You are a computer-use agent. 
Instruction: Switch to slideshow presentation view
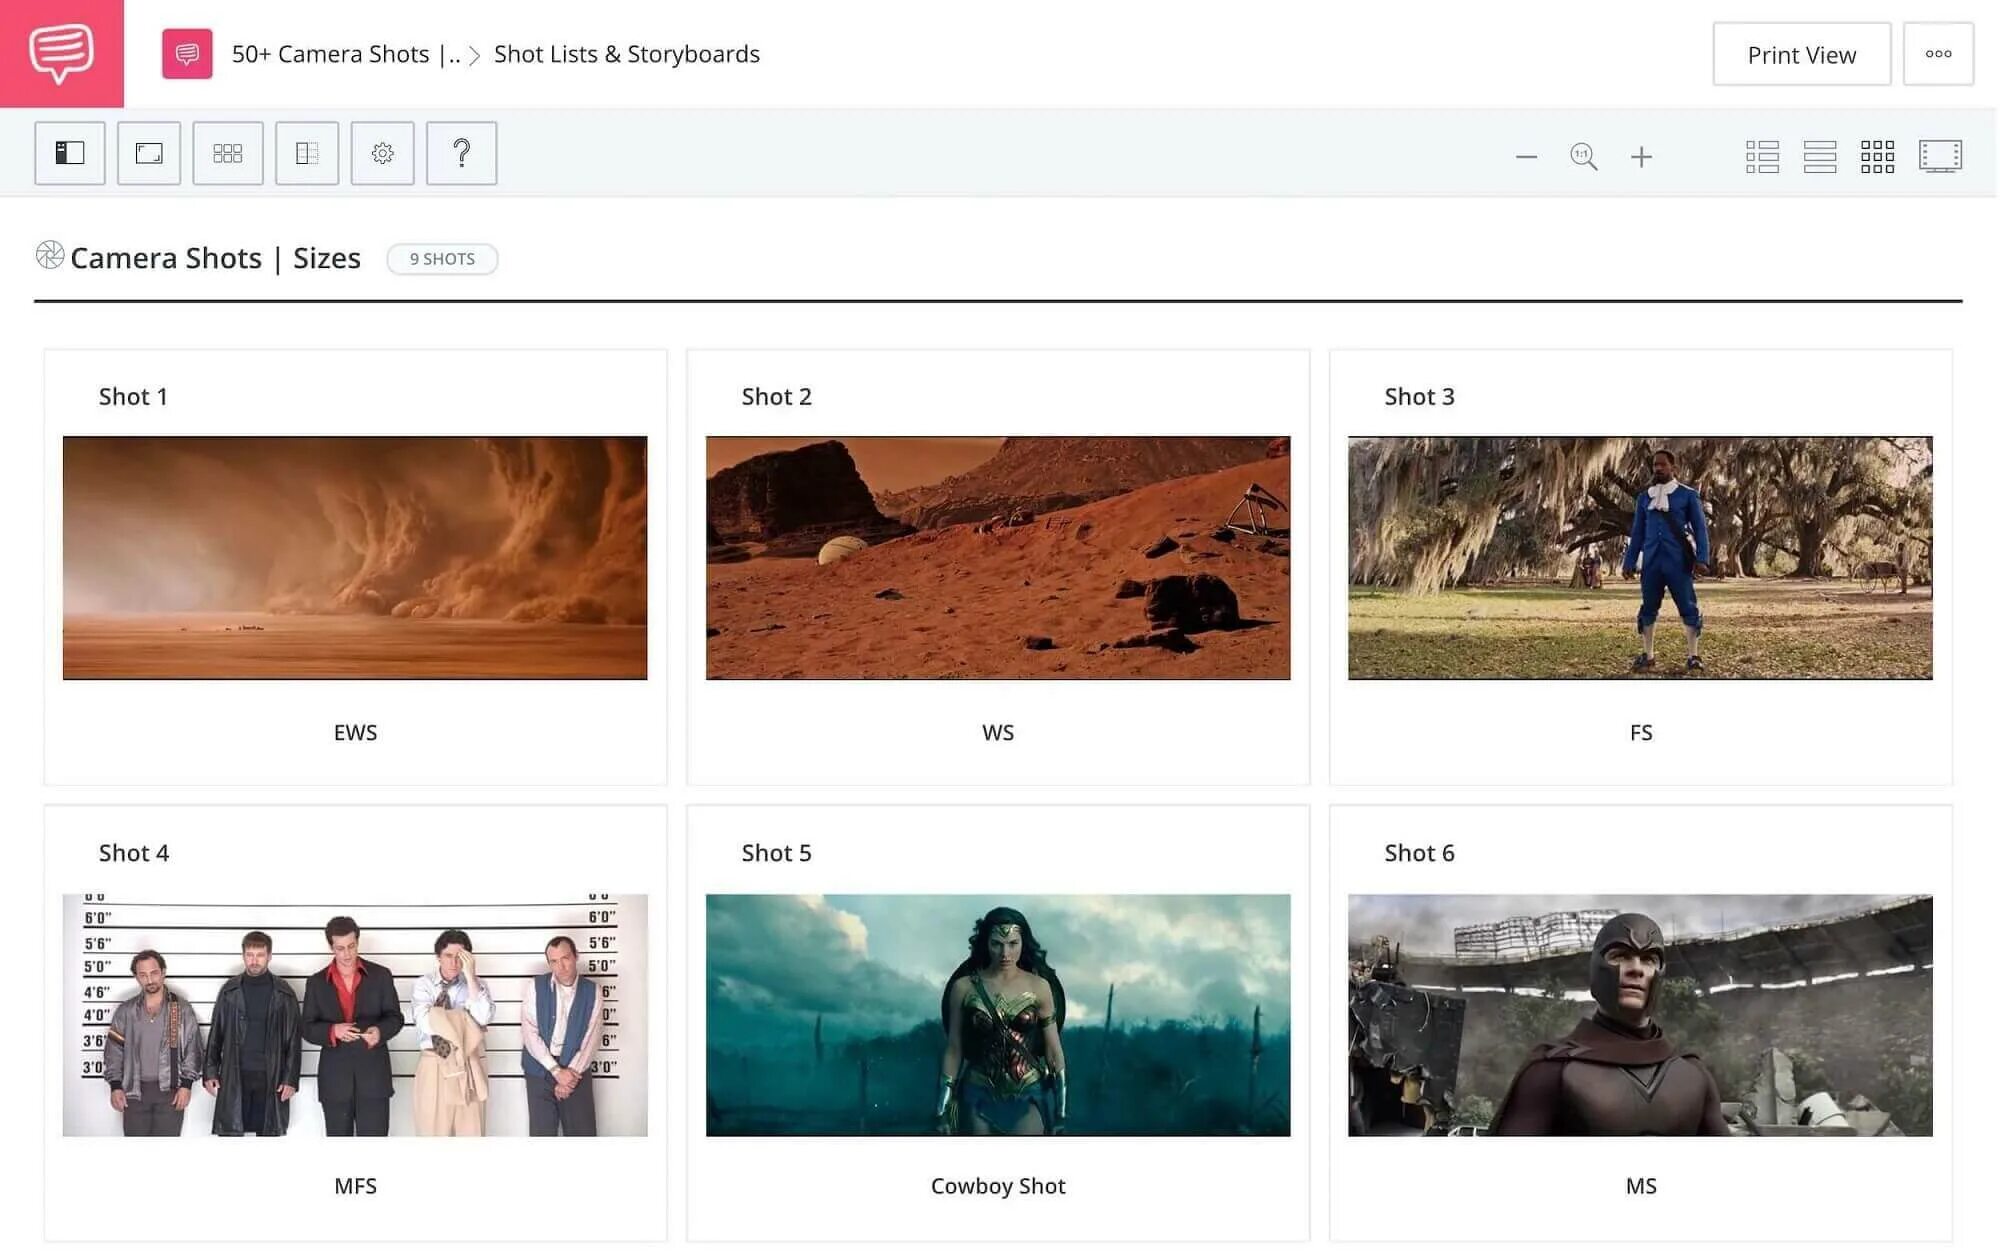[1940, 157]
